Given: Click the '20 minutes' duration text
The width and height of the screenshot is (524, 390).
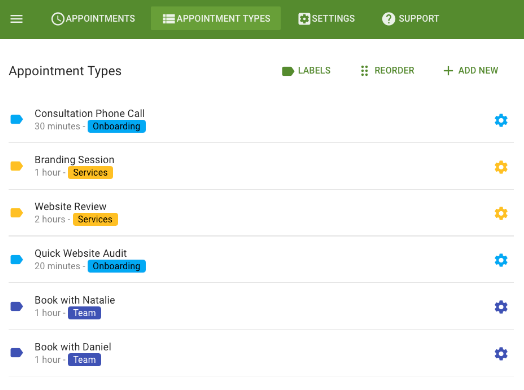Looking at the screenshot, I should pos(57,266).
